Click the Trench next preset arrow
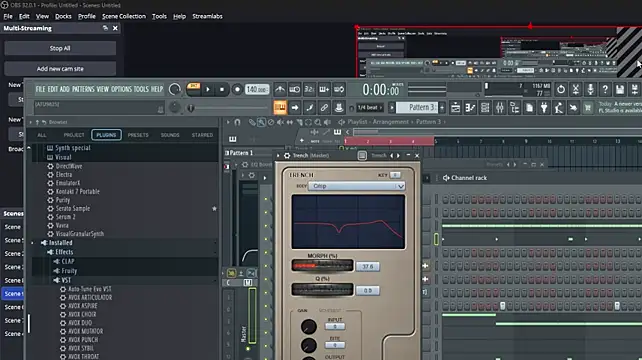The height and width of the screenshot is (360, 642). [398, 156]
